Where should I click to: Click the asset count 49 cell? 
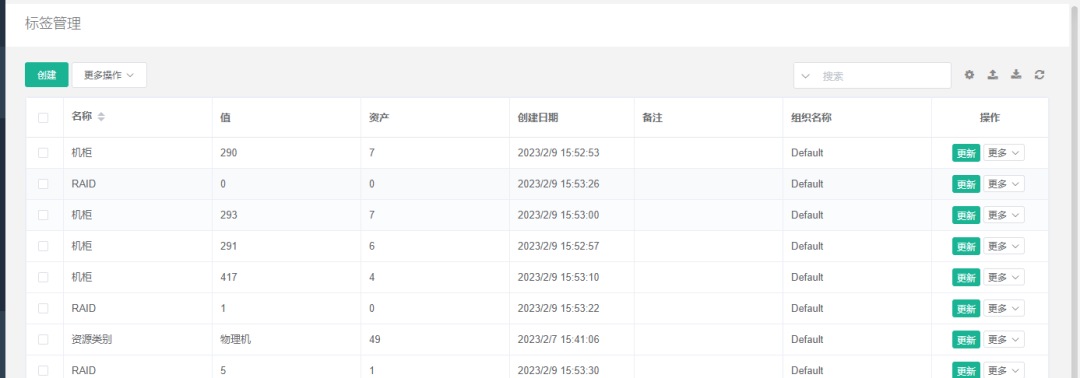(x=375, y=339)
